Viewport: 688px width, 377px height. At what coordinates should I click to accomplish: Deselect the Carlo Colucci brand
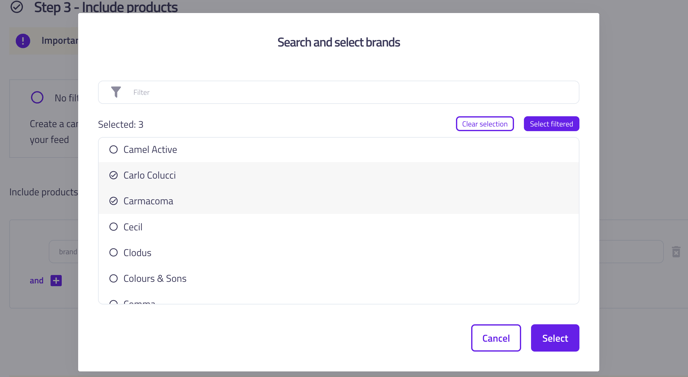pyautogui.click(x=338, y=175)
